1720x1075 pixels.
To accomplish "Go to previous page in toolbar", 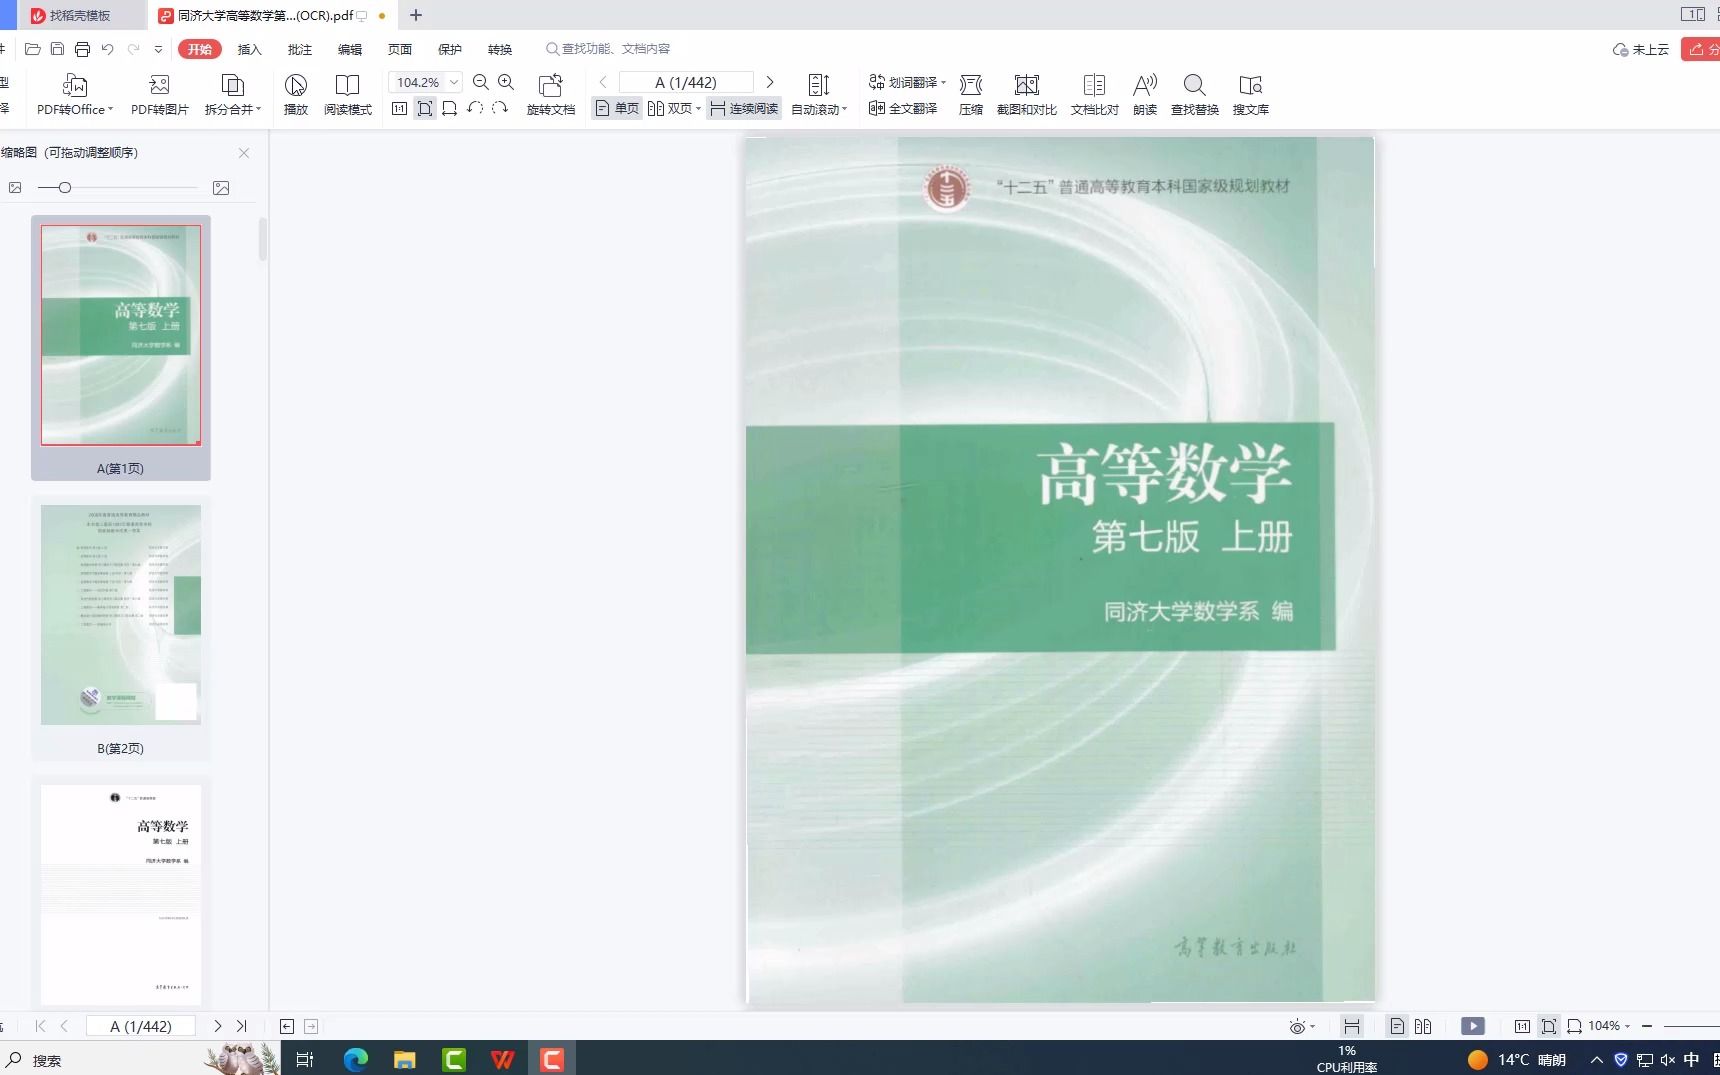I will pyautogui.click(x=603, y=82).
